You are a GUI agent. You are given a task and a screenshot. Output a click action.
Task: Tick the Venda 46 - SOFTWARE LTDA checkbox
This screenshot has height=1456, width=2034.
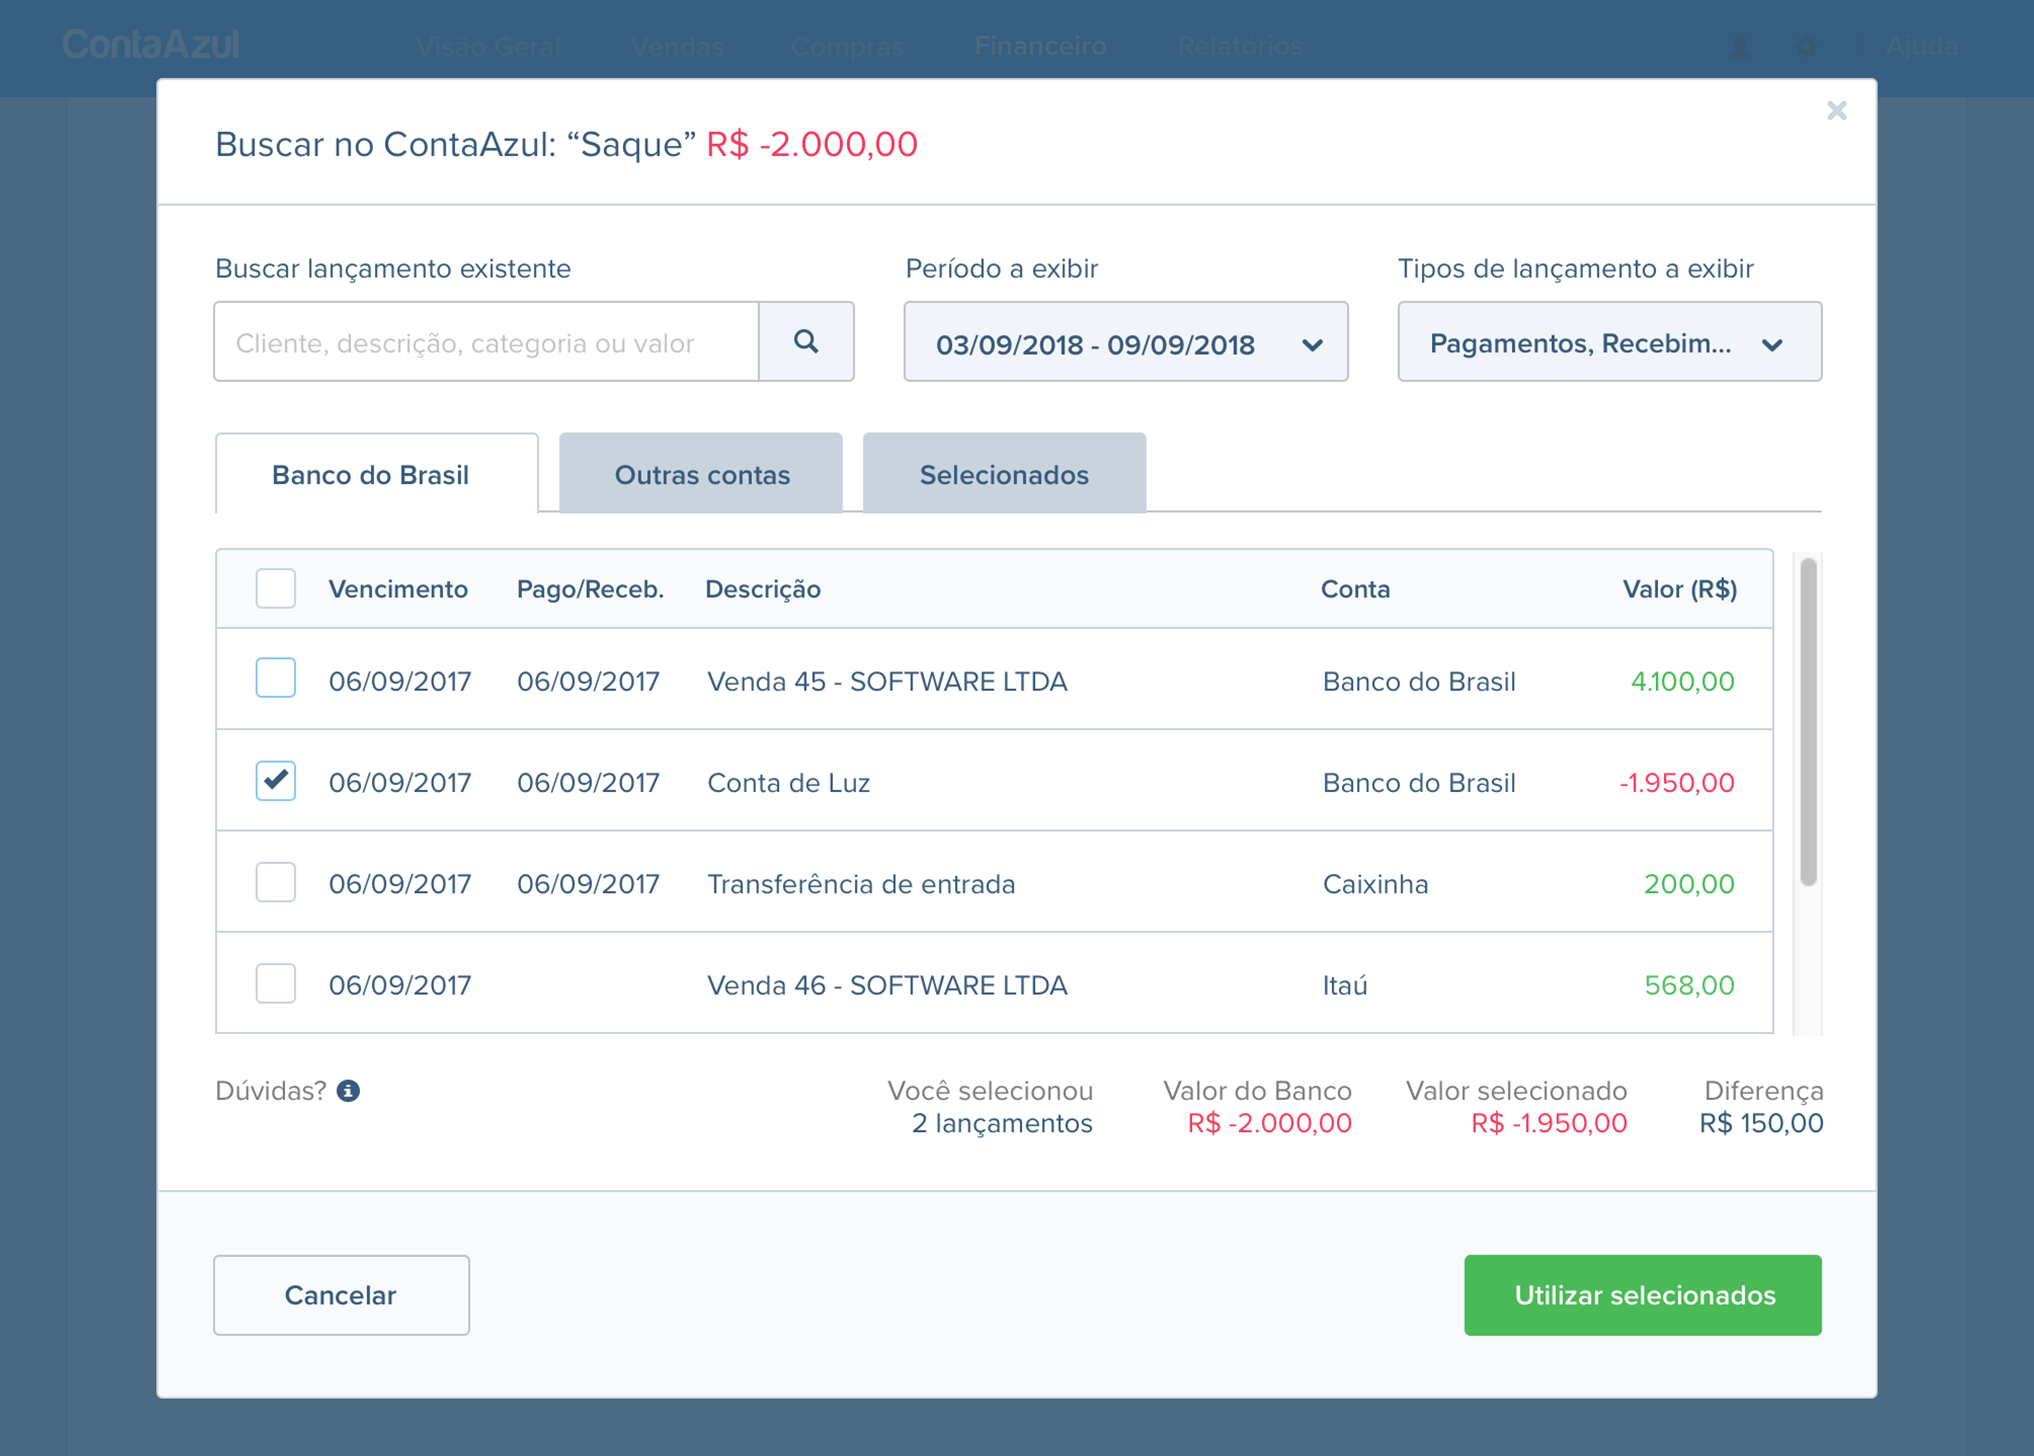pyautogui.click(x=275, y=984)
